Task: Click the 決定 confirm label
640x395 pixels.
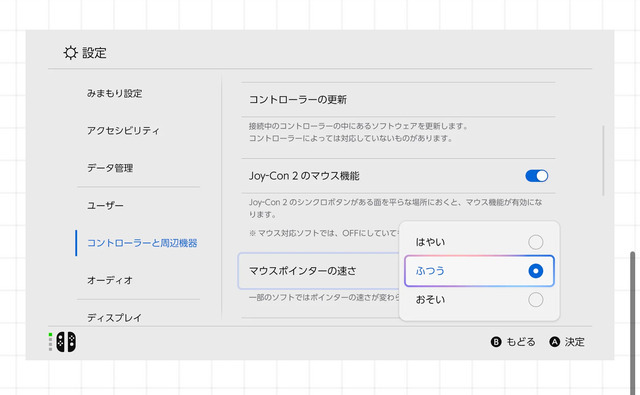Action: (575, 342)
